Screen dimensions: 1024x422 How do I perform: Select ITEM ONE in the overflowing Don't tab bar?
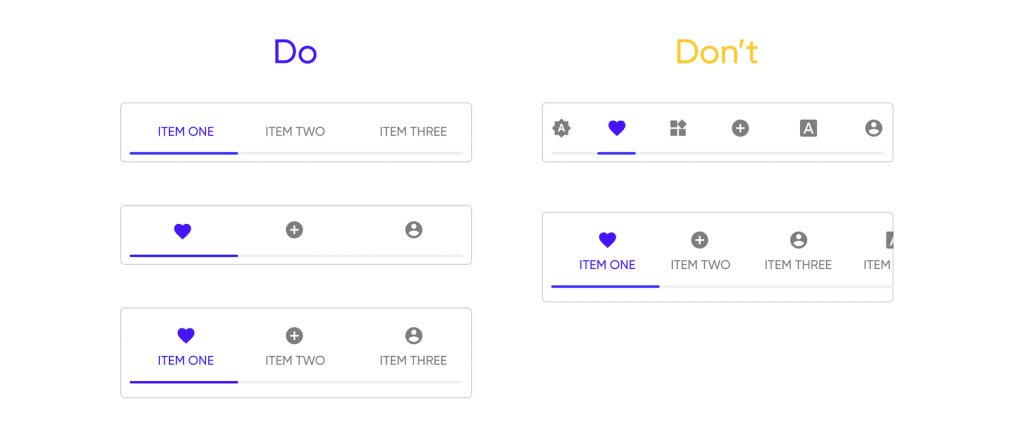click(607, 253)
